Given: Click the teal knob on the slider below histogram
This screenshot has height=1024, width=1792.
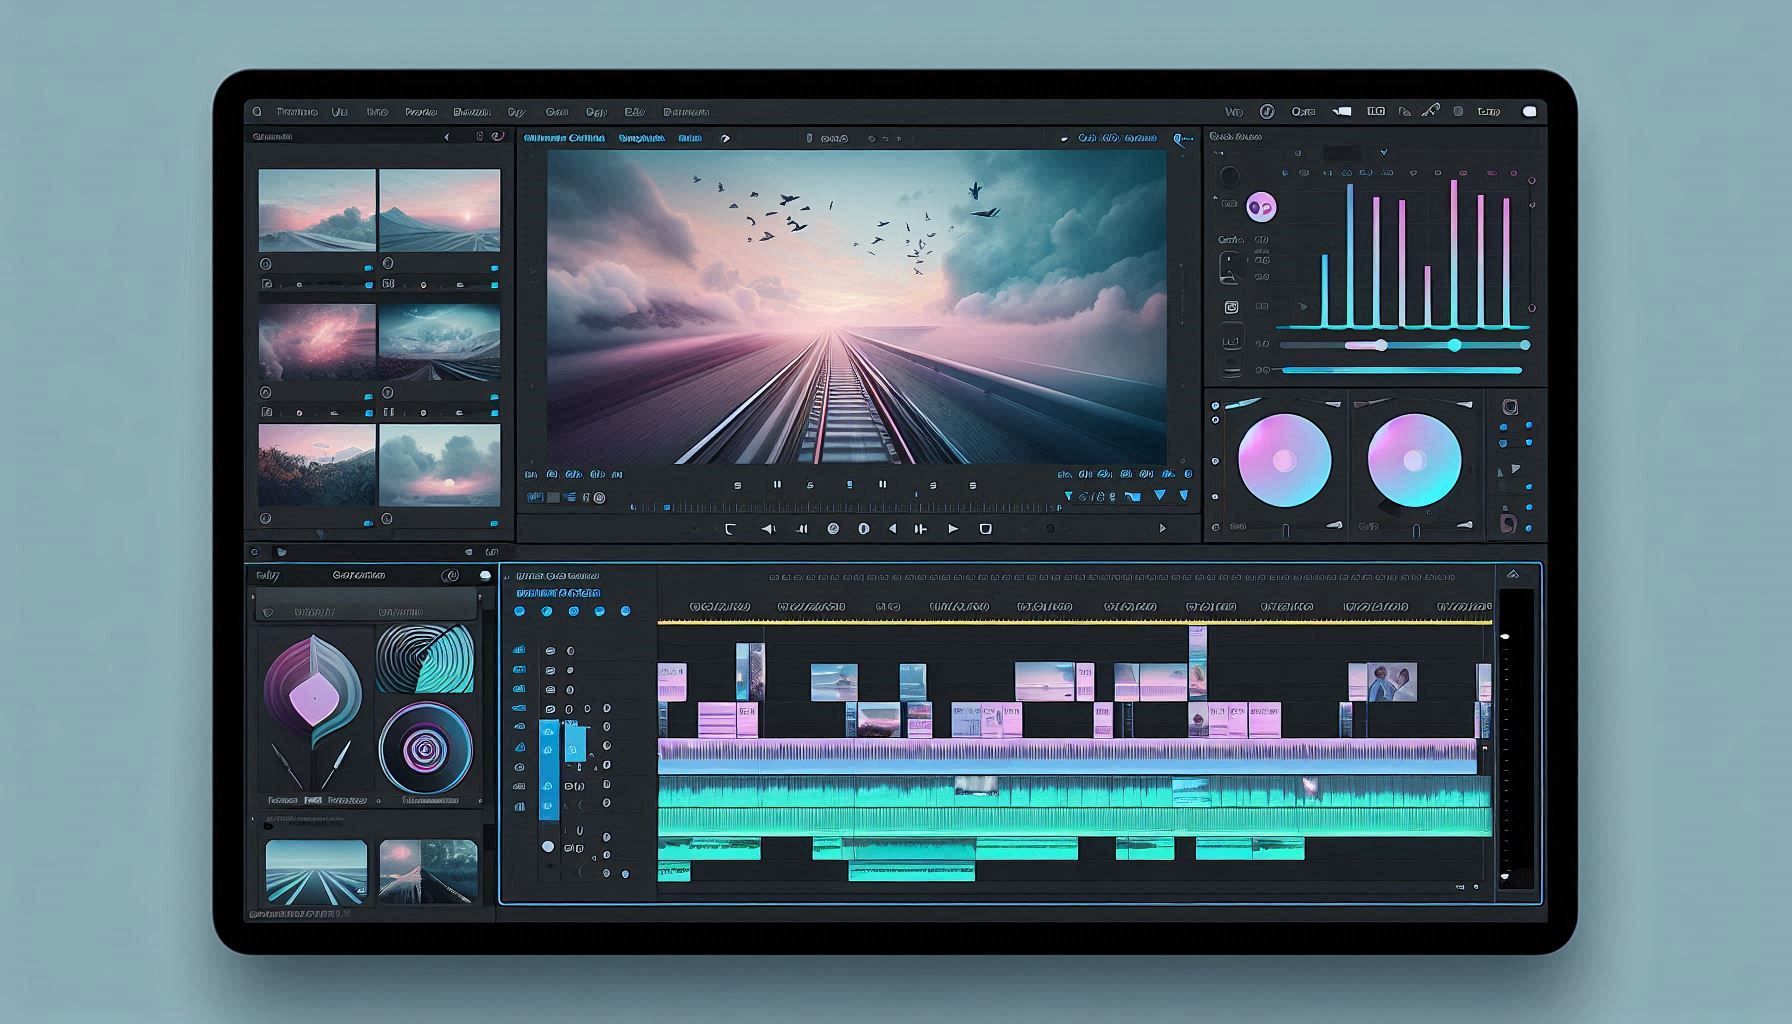Looking at the screenshot, I should tap(1454, 345).
